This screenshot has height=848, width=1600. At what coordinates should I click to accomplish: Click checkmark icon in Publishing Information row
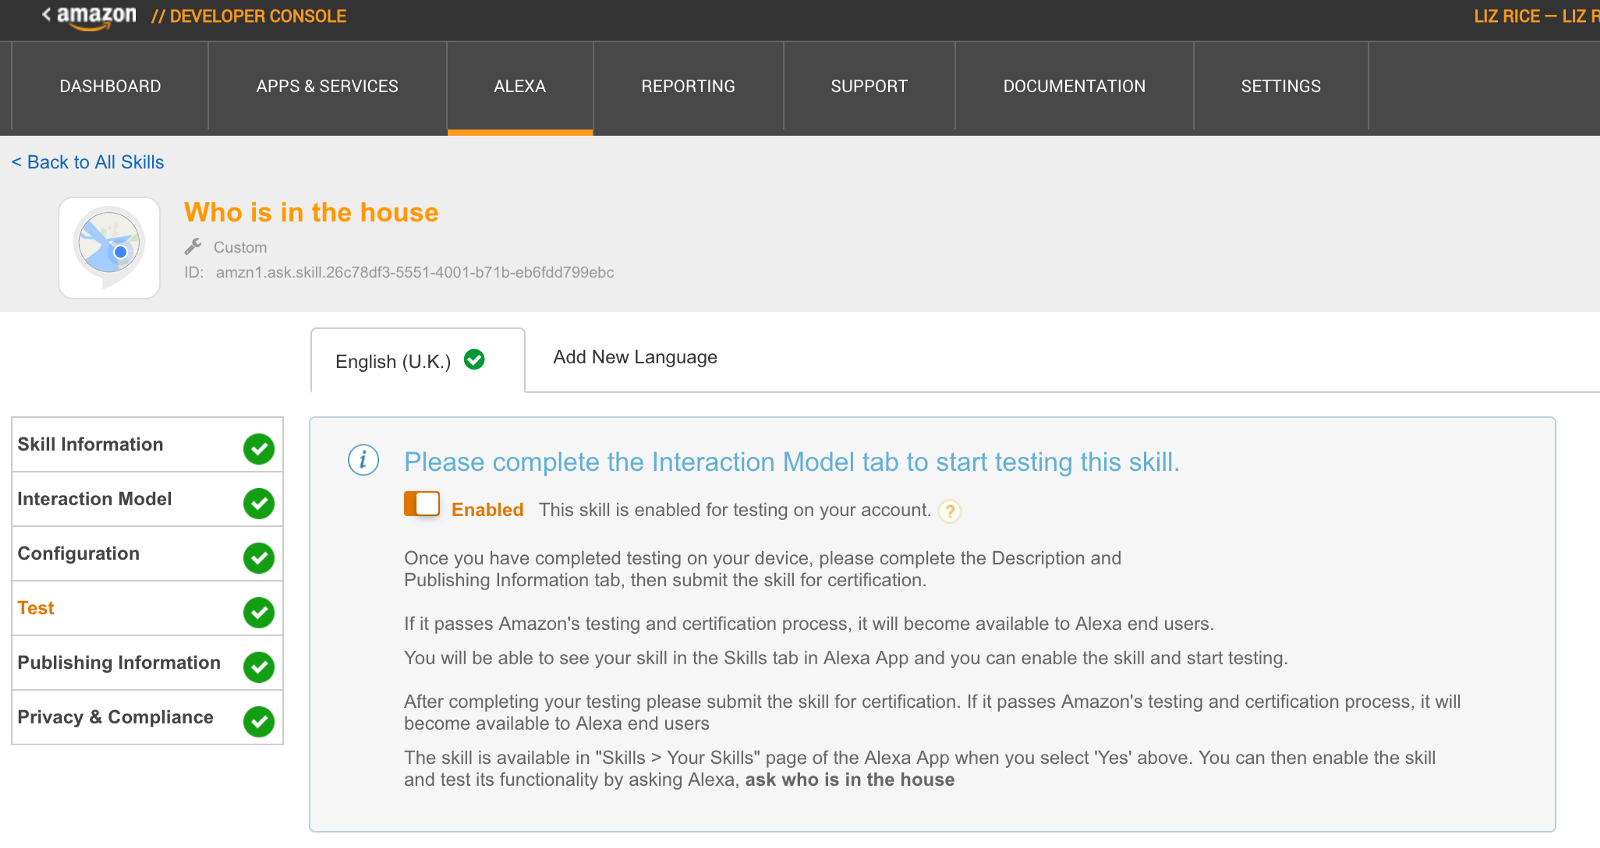(x=259, y=667)
